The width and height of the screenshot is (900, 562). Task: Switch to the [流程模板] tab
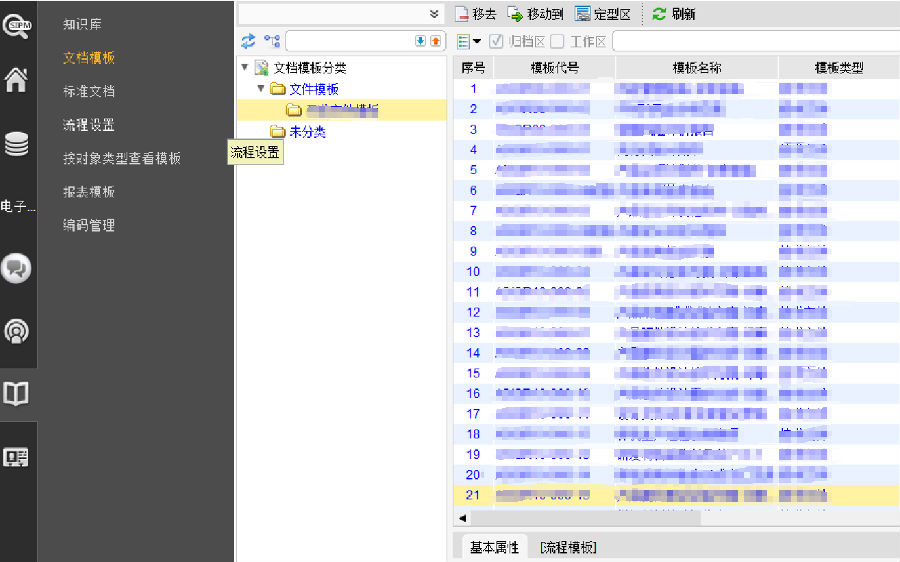coord(568,548)
